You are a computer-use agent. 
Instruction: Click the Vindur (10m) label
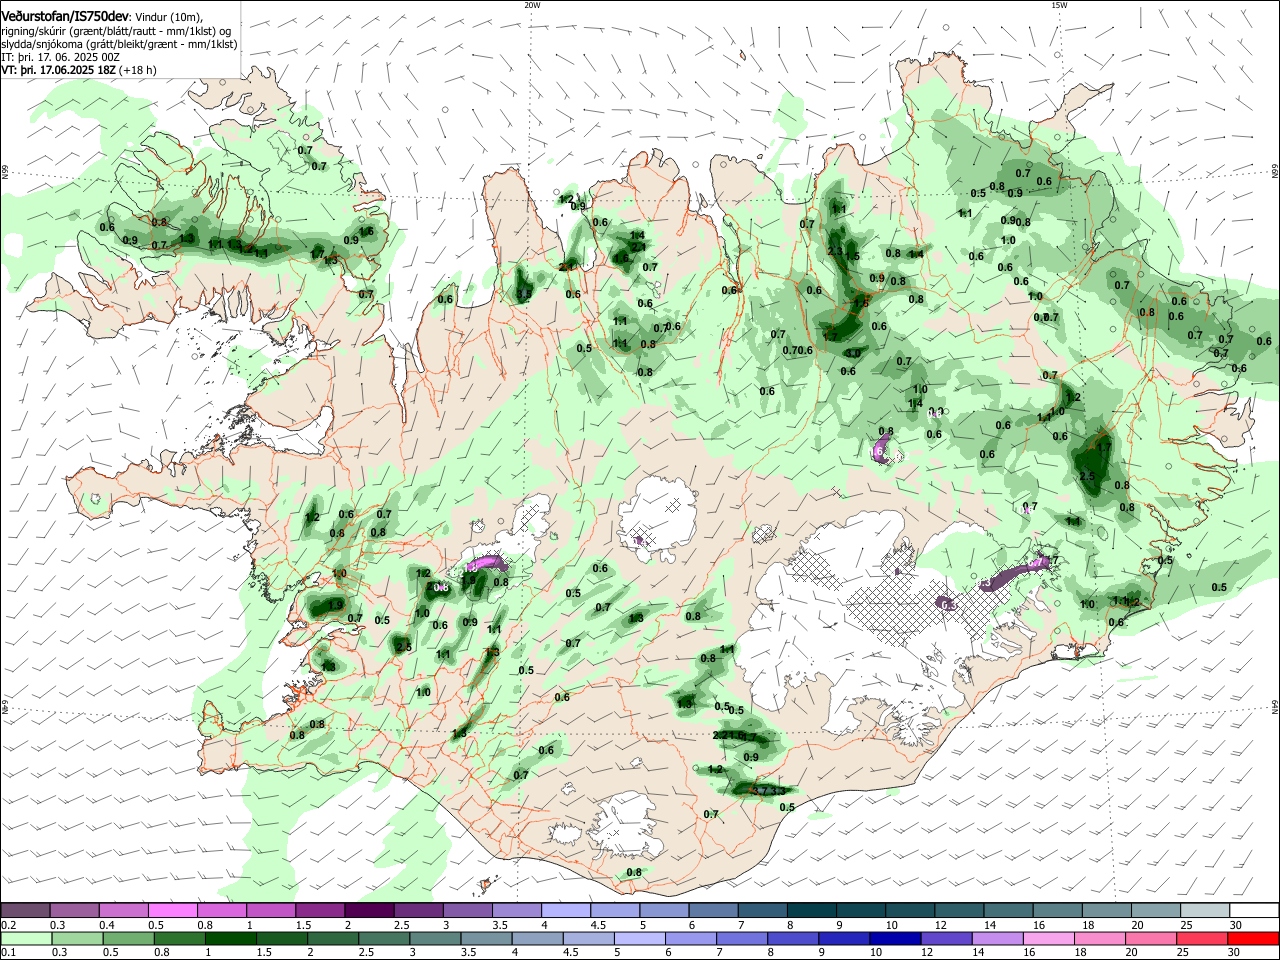point(169,18)
